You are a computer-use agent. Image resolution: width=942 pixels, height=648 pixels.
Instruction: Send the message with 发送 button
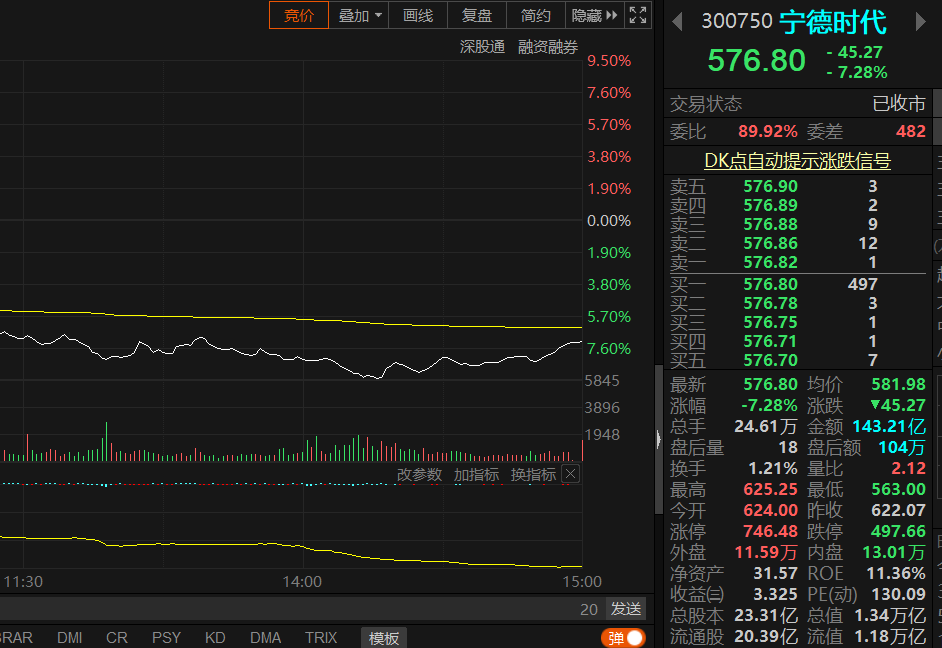pyautogui.click(x=626, y=608)
